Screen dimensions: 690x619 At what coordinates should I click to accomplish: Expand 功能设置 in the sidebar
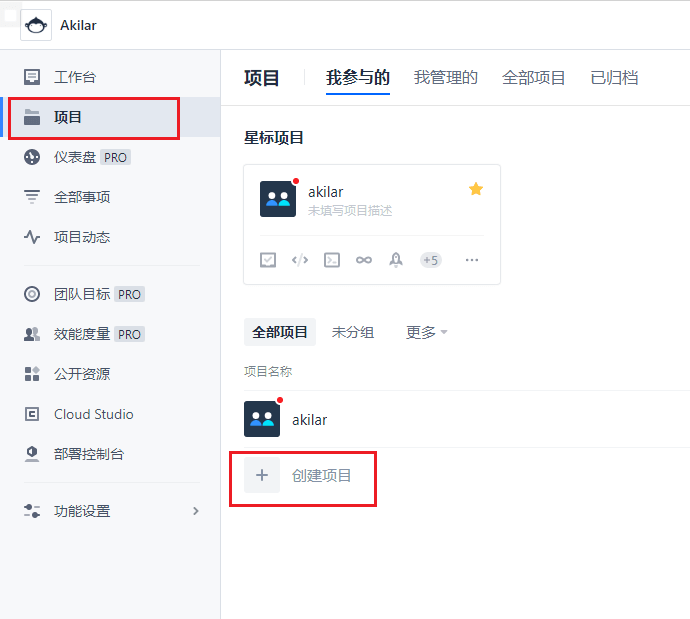[110, 511]
